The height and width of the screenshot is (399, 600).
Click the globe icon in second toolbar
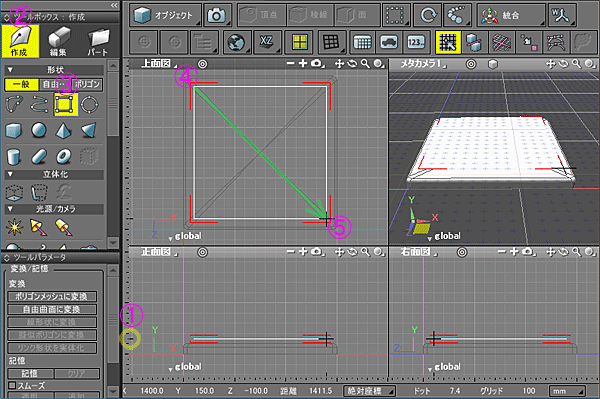click(236, 42)
